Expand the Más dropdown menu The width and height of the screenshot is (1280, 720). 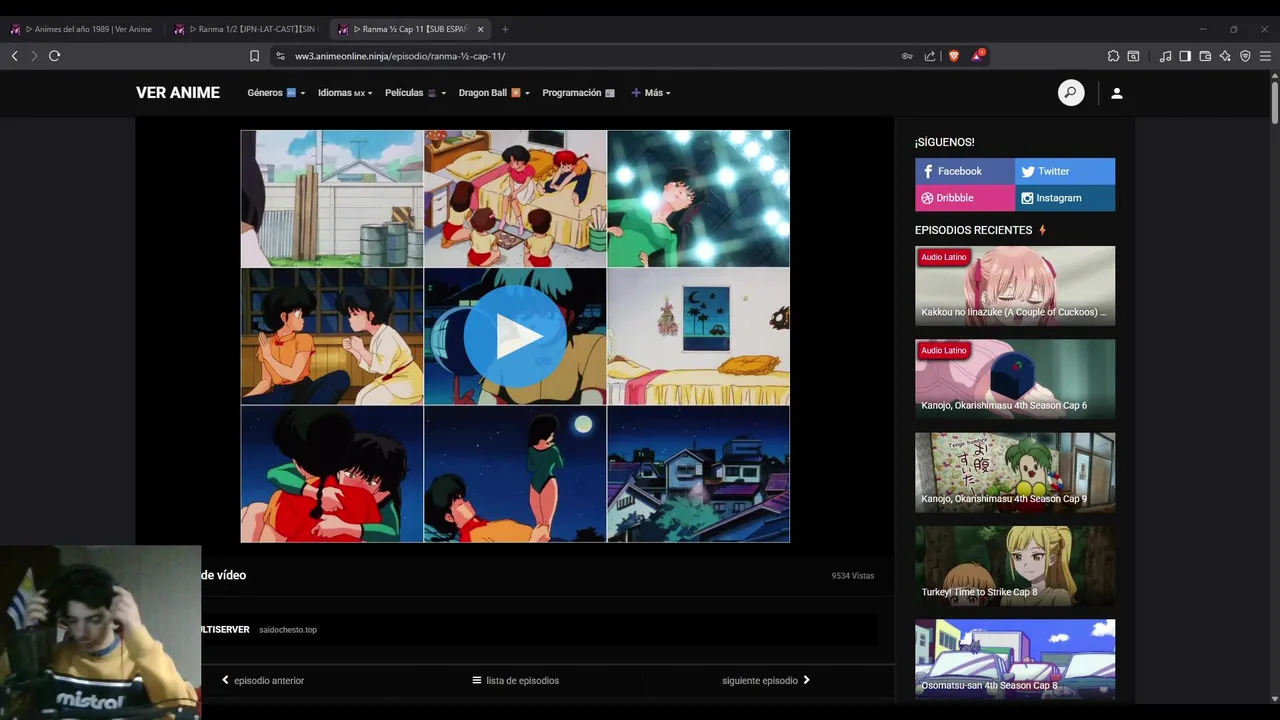click(651, 93)
